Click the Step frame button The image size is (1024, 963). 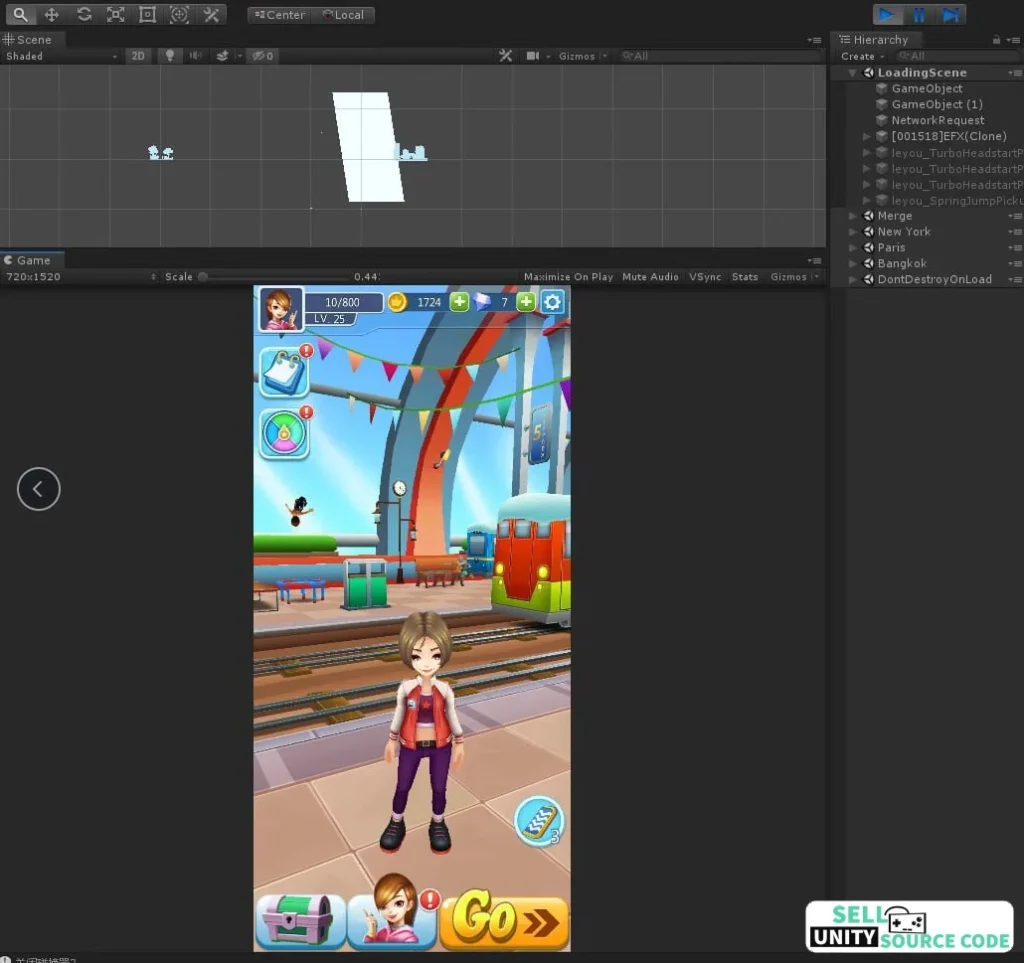pyautogui.click(x=951, y=15)
